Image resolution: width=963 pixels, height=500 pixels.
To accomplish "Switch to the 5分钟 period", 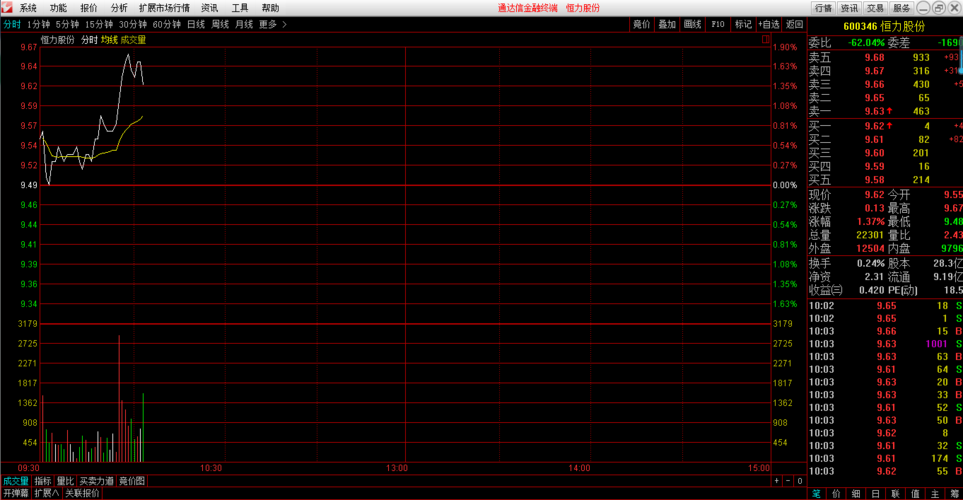I will coord(68,25).
